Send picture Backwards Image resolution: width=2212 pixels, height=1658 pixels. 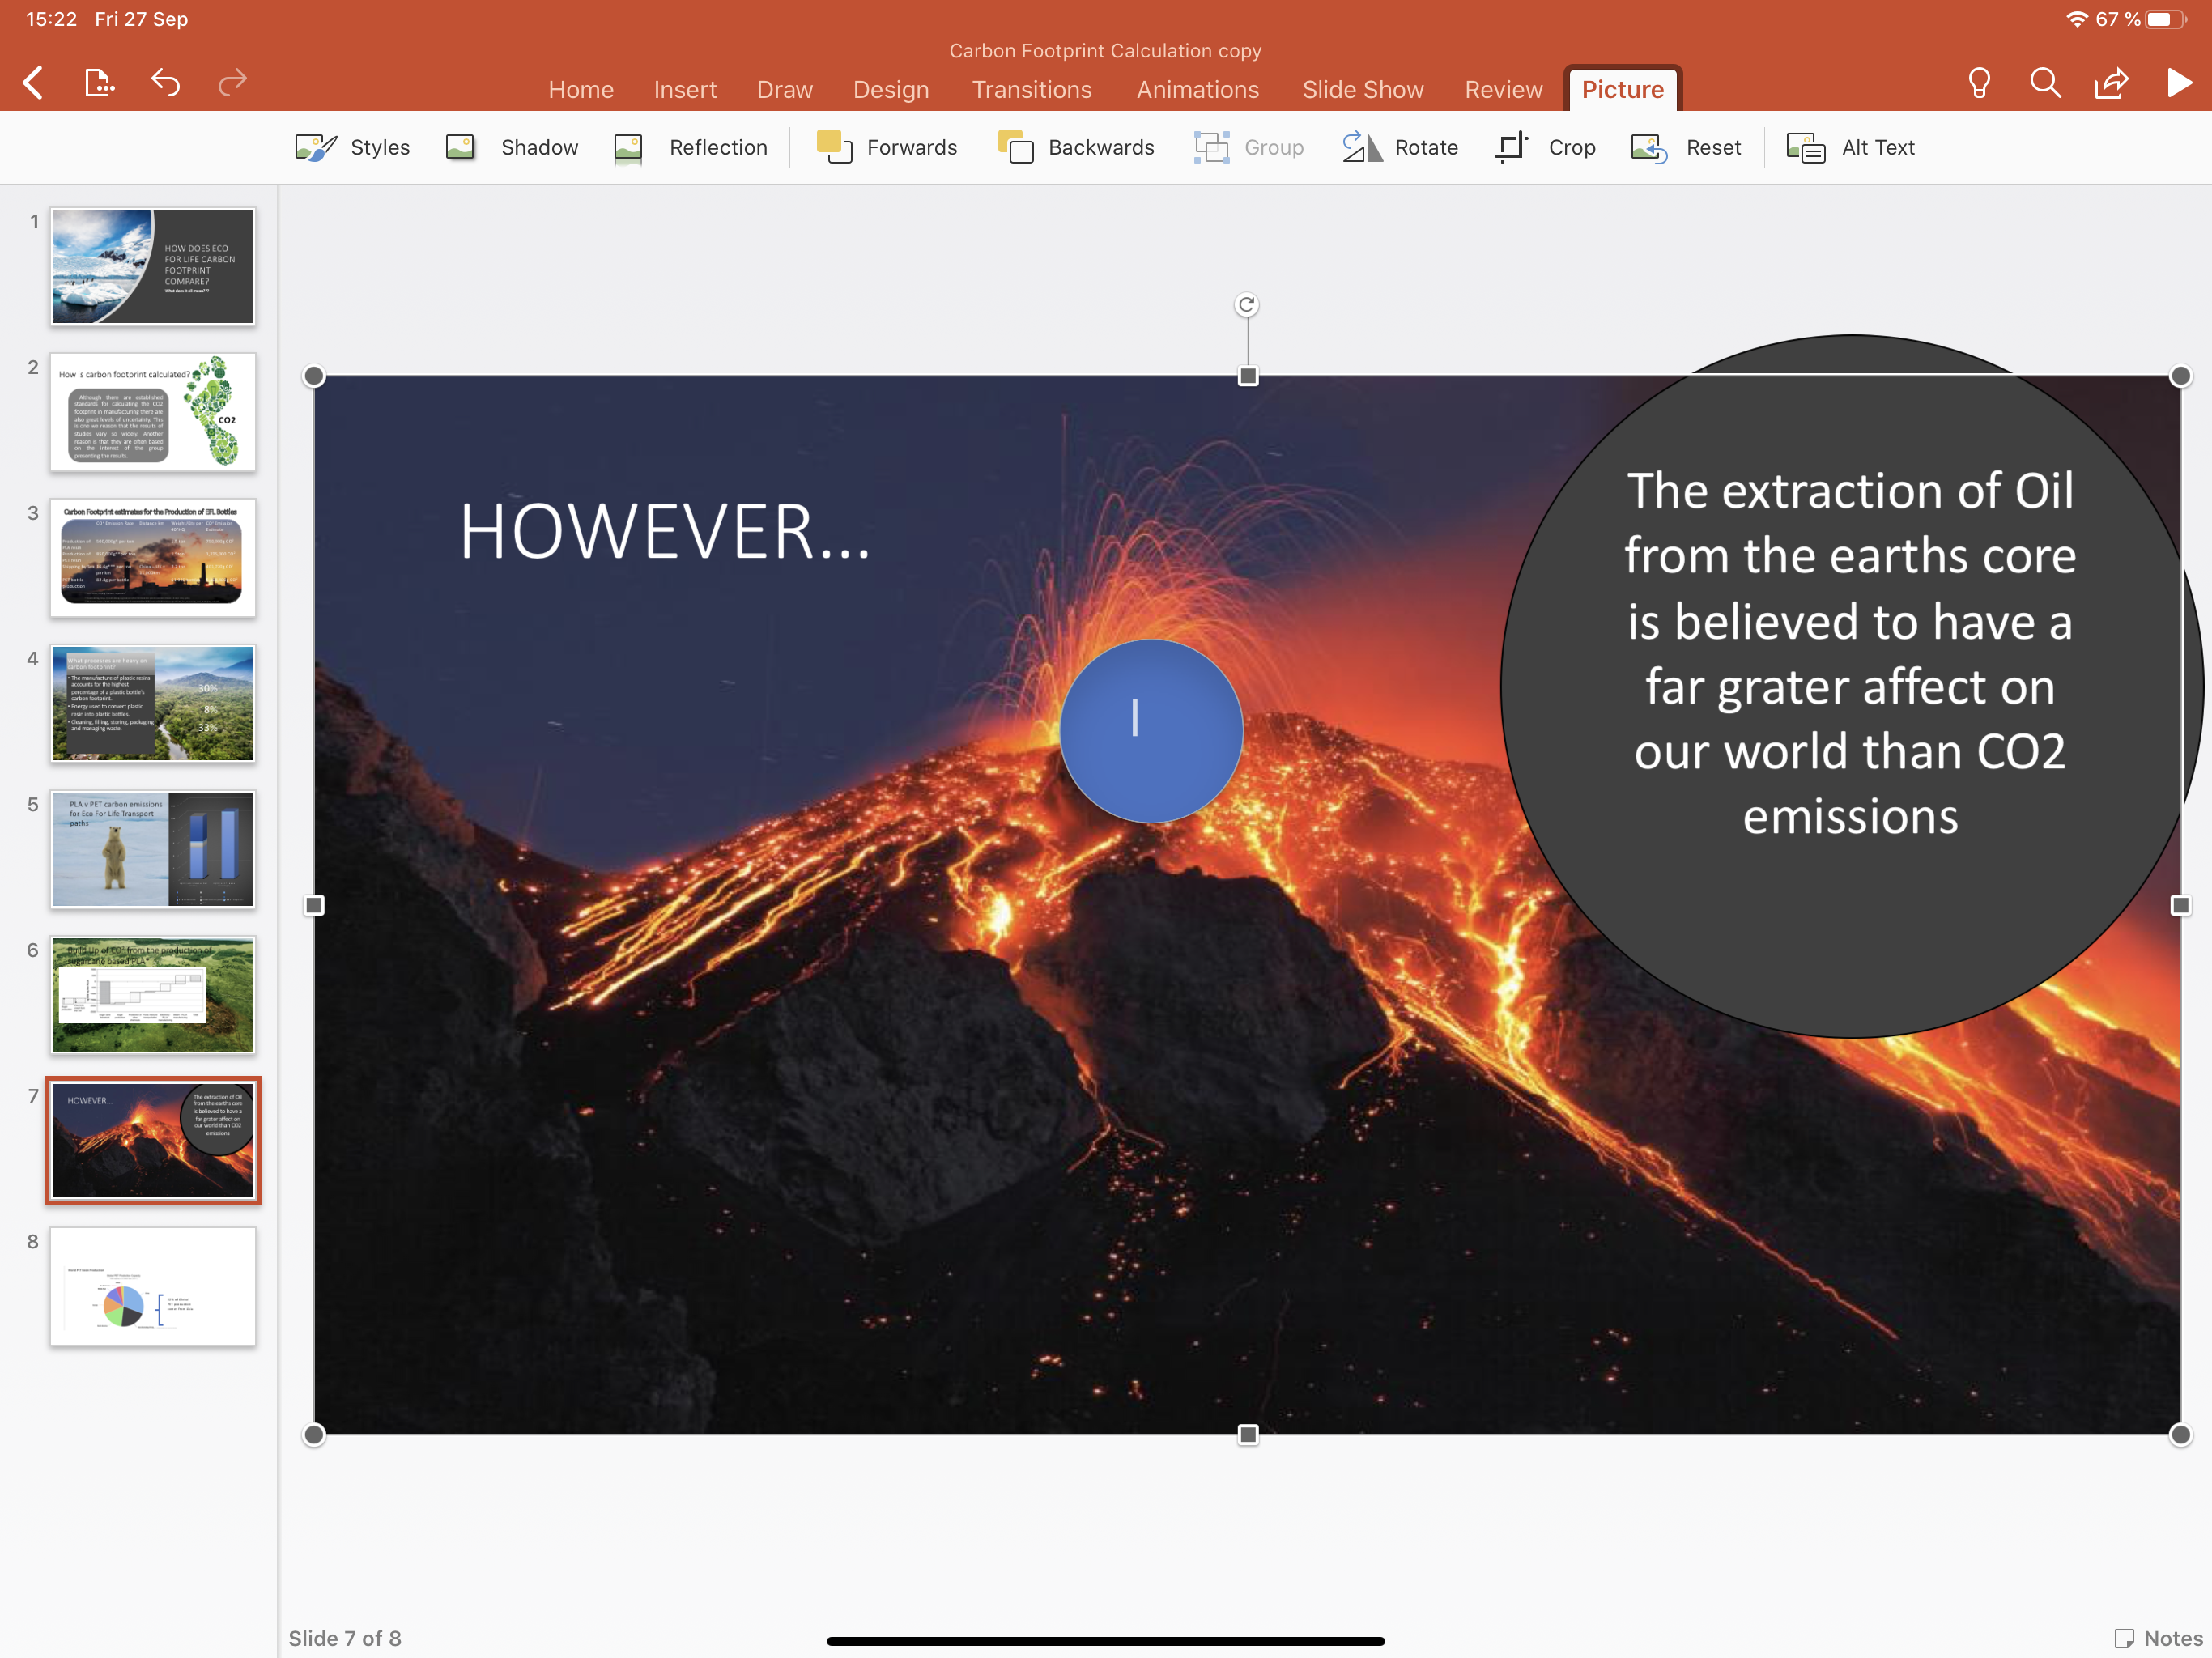(1076, 148)
